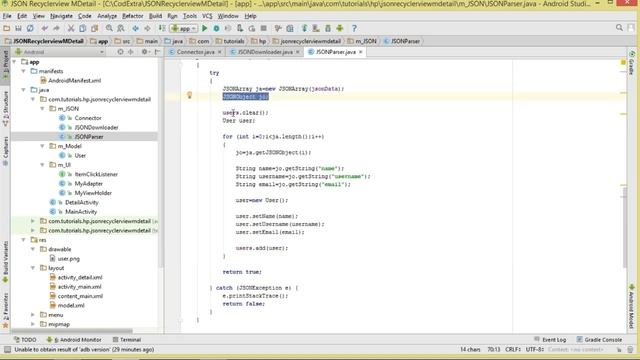Expand the menu folder
Screen dimensions: 640x360
pos(33,315)
